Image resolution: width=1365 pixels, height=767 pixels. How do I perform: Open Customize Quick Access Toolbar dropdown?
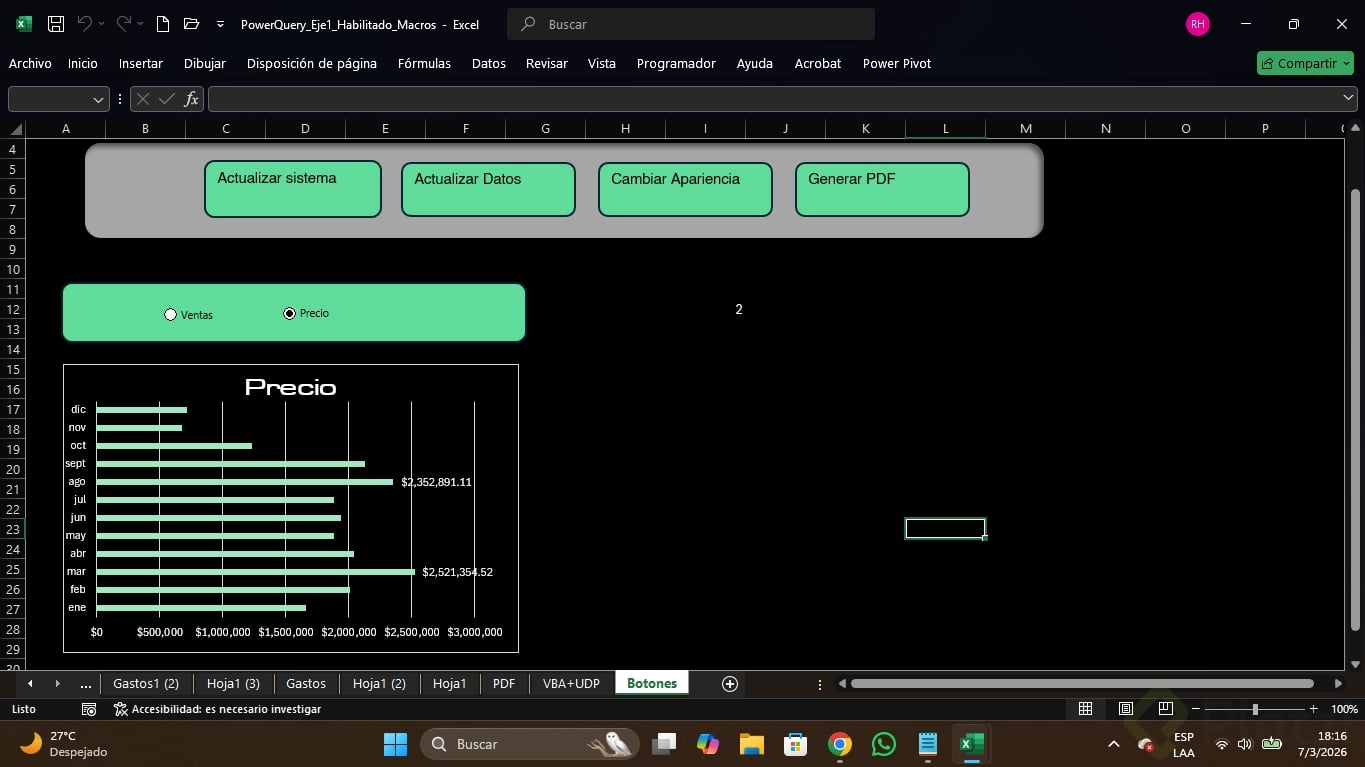tap(220, 24)
